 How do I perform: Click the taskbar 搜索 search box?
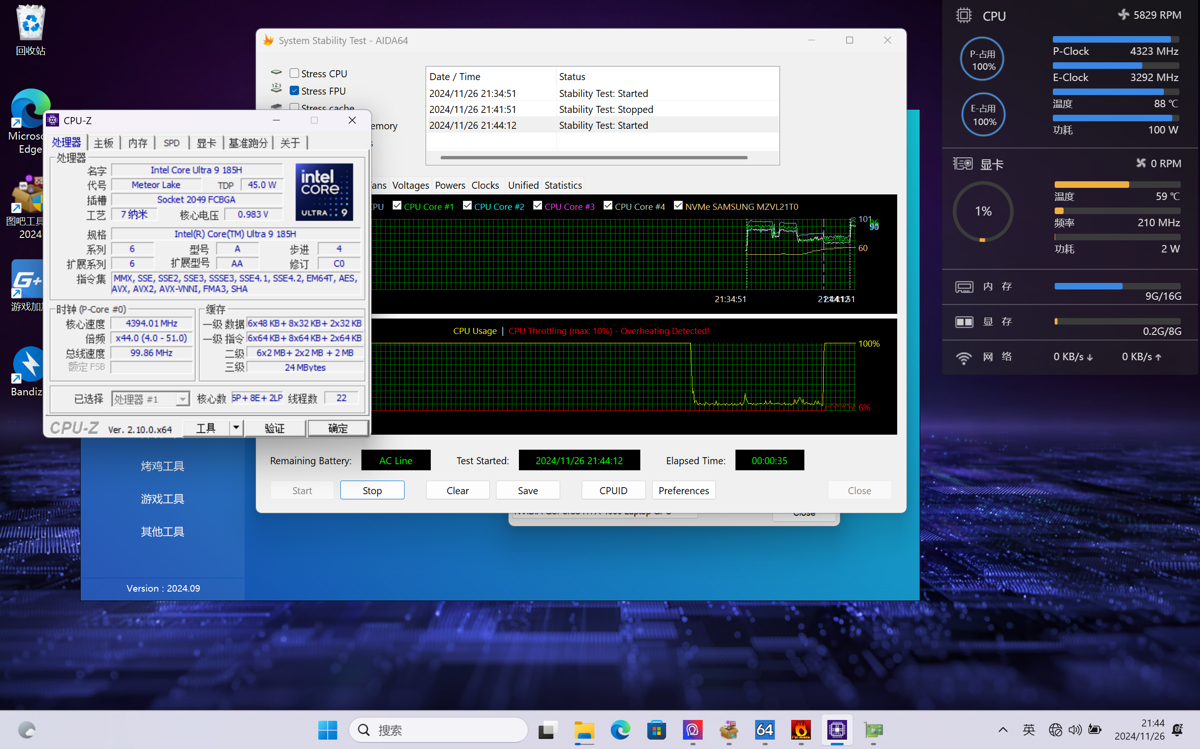tap(438, 730)
